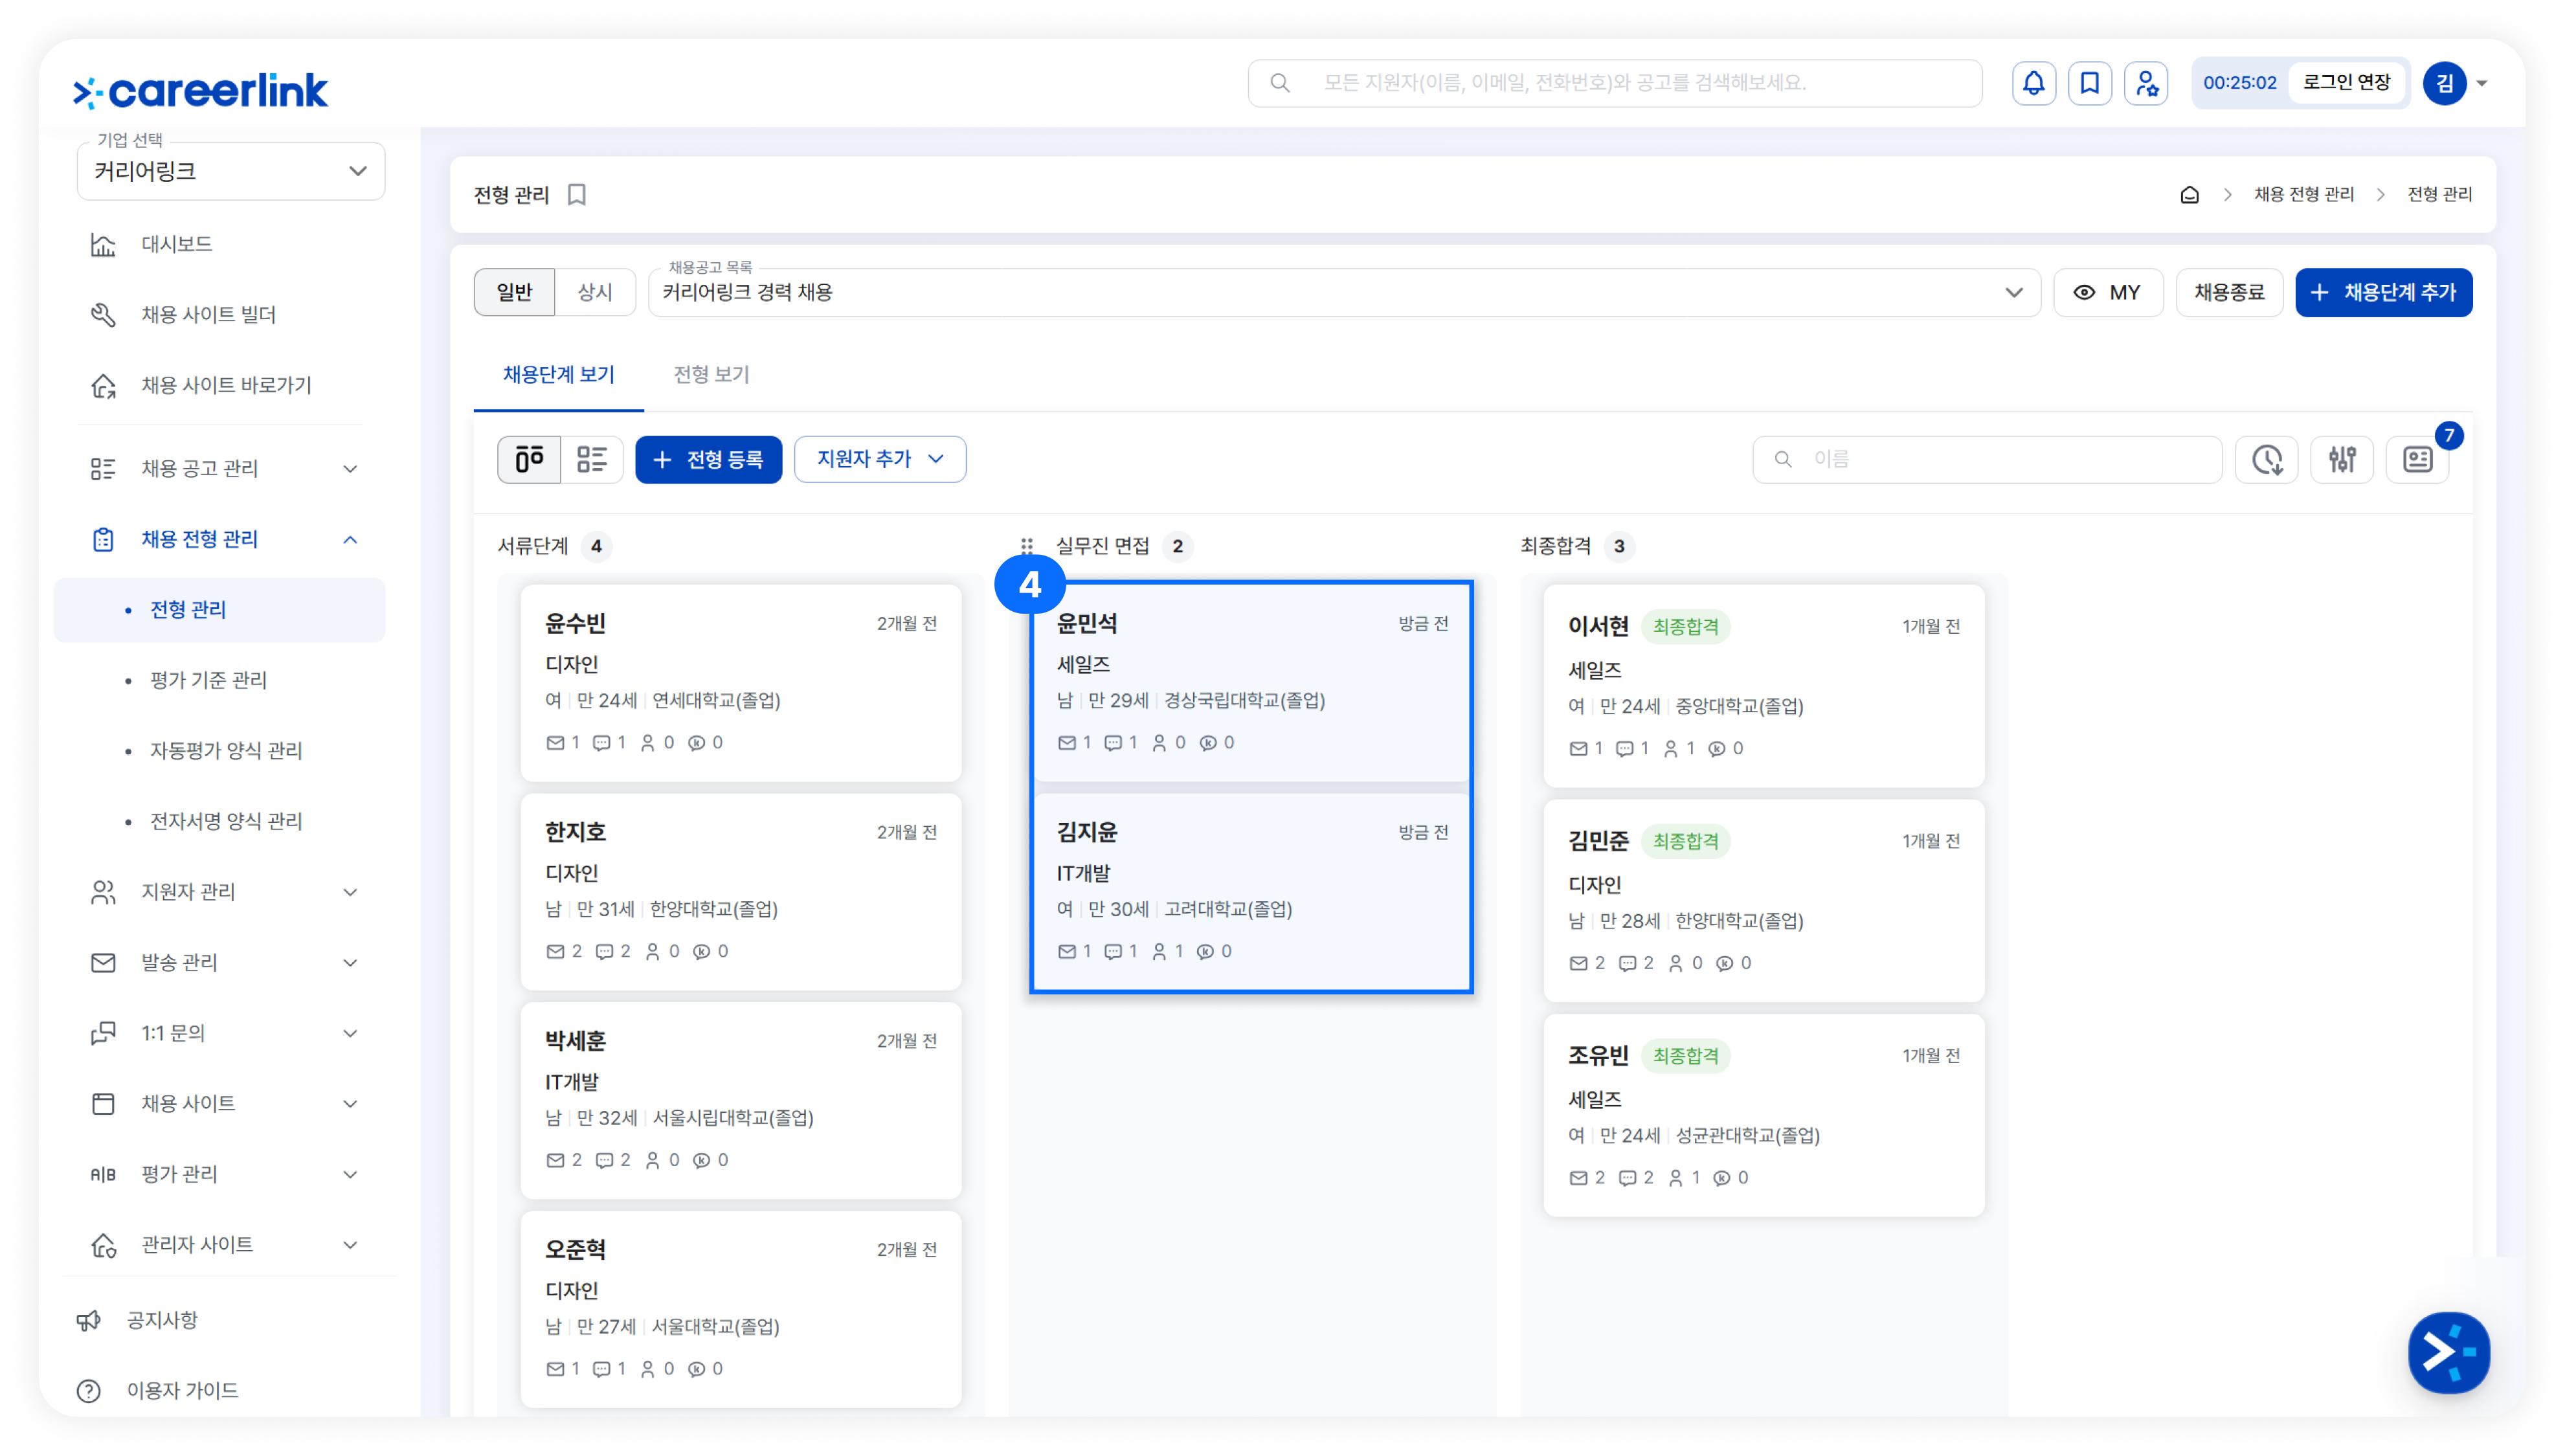Image resolution: width=2565 pixels, height=1456 pixels.
Task: Click the 채용 사이트 바로가기 house icon
Action: tap(103, 385)
